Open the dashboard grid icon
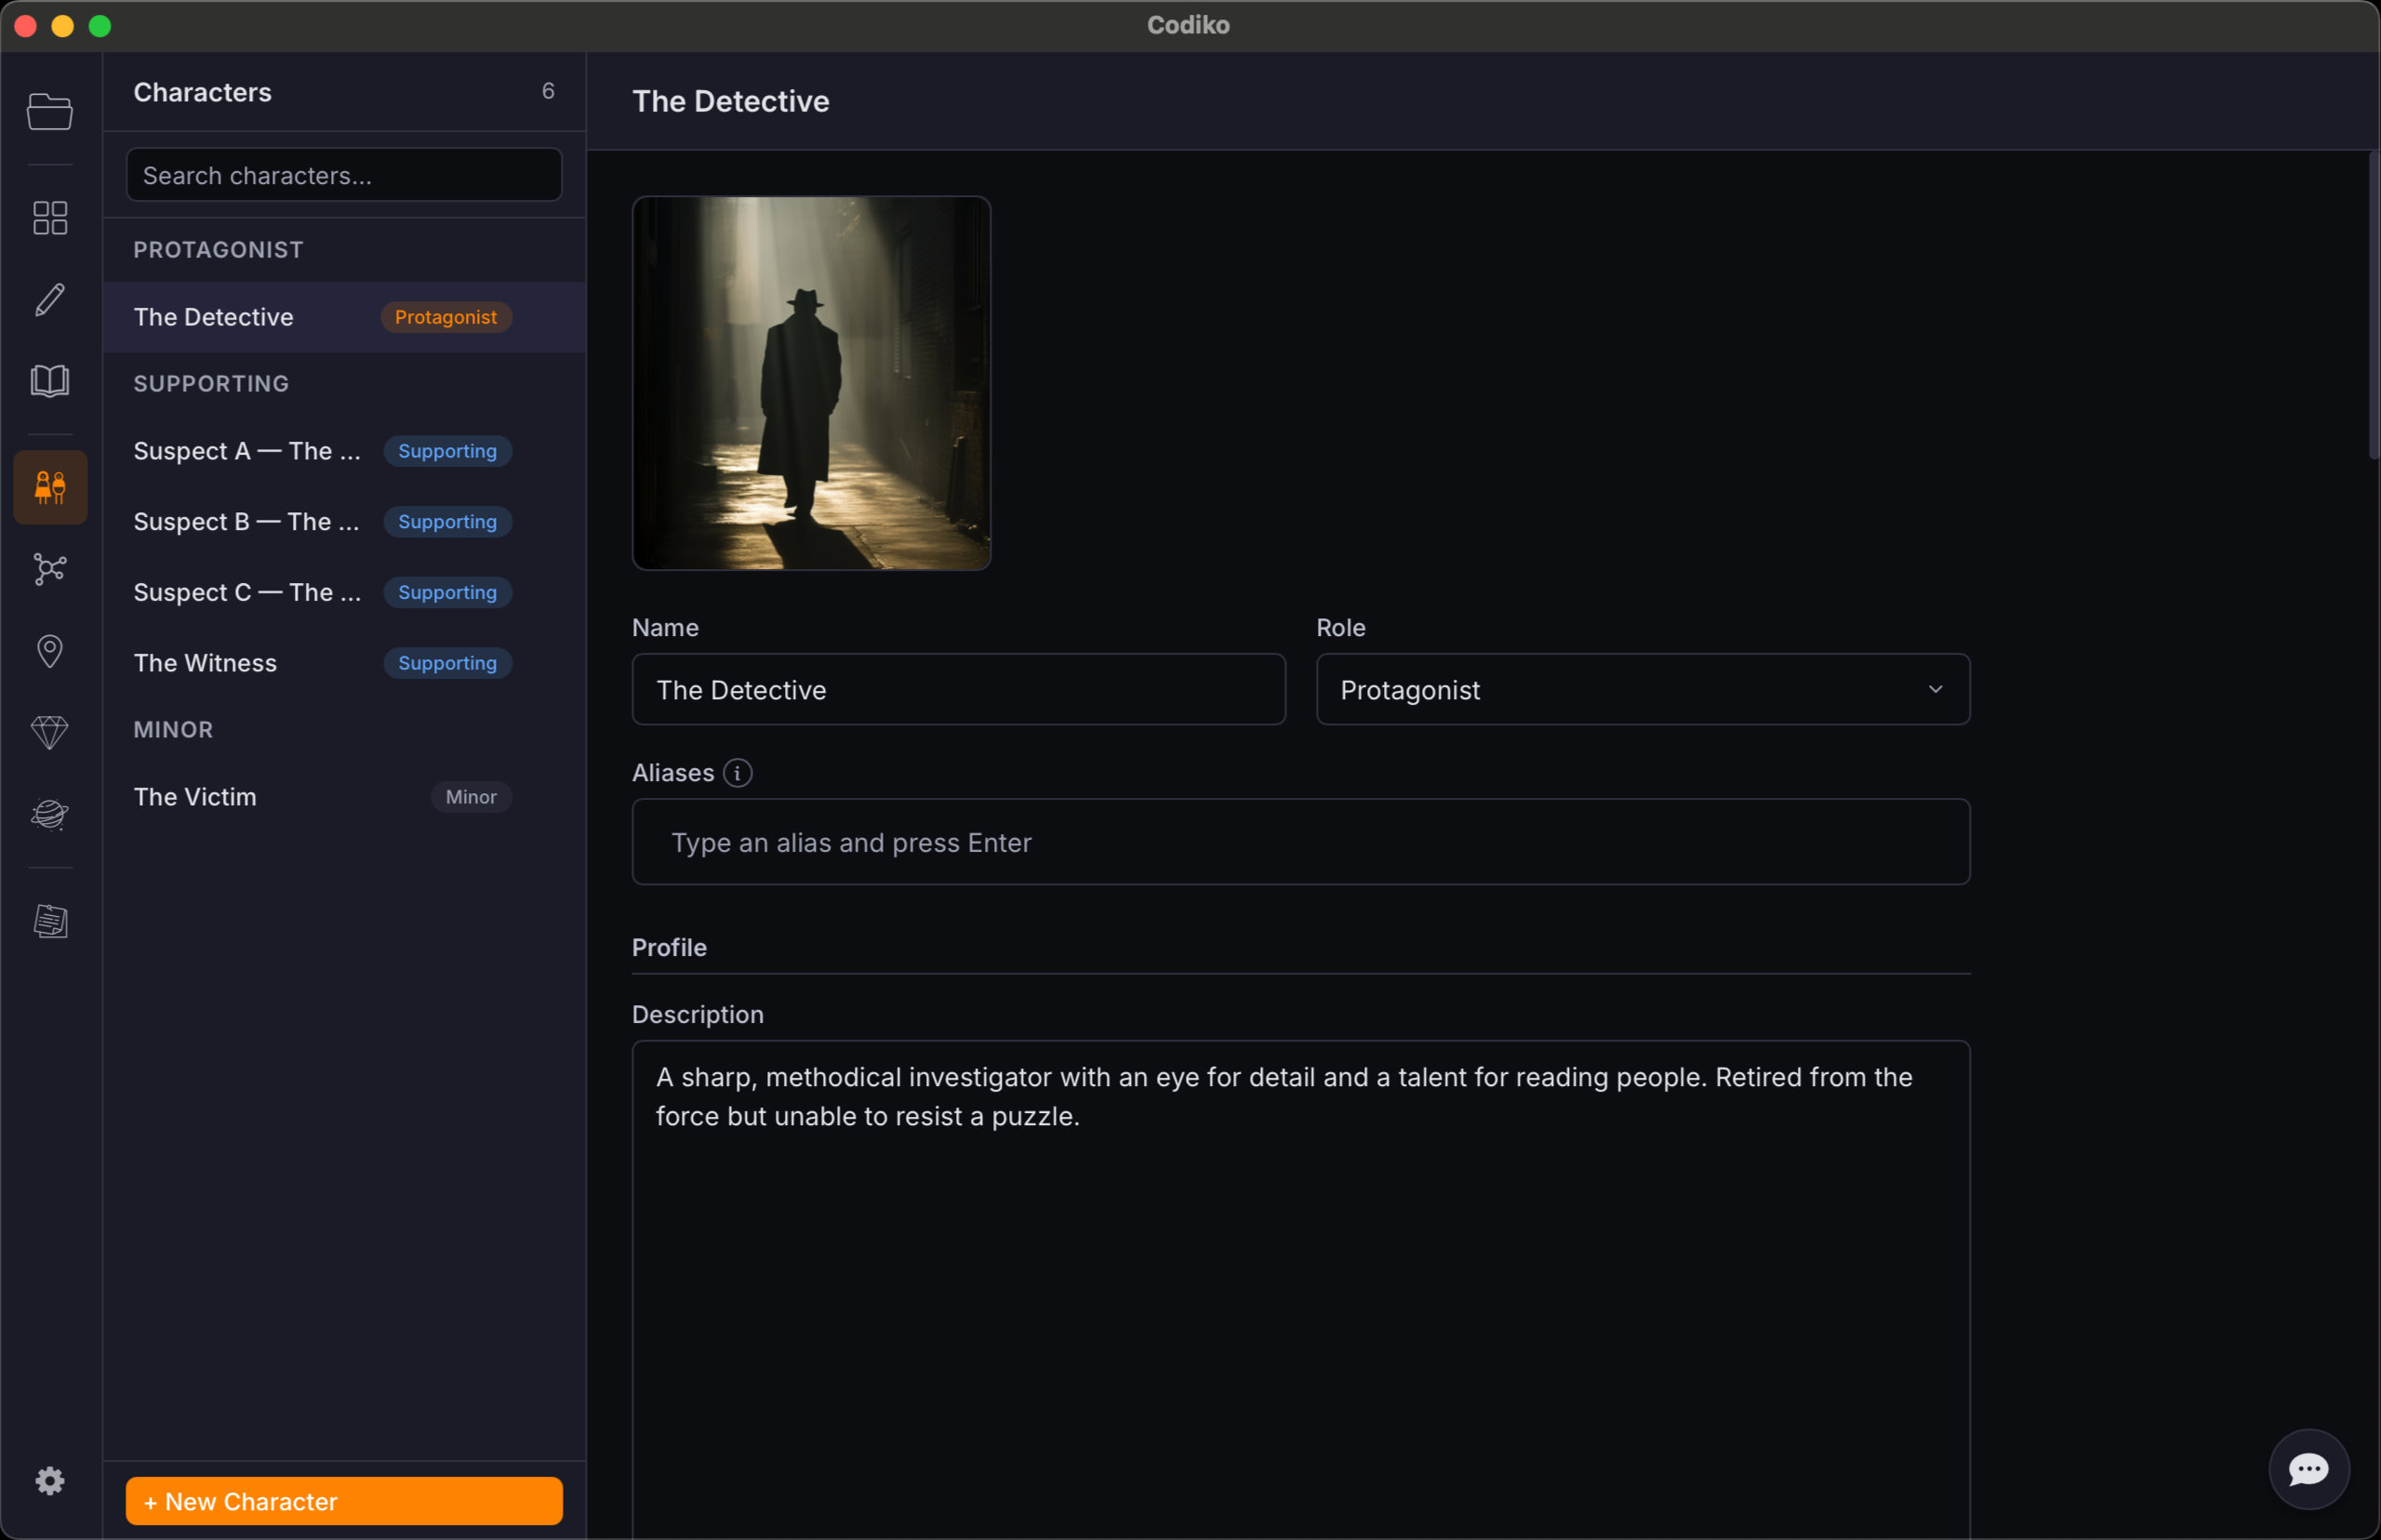Screen dimensions: 2381x1540 [50, 217]
